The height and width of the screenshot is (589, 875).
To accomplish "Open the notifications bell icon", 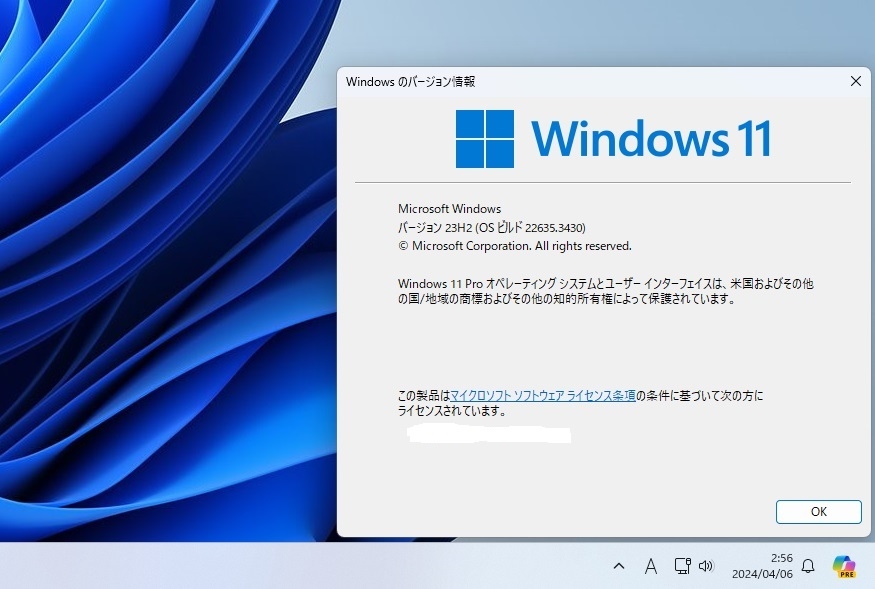I will click(808, 566).
